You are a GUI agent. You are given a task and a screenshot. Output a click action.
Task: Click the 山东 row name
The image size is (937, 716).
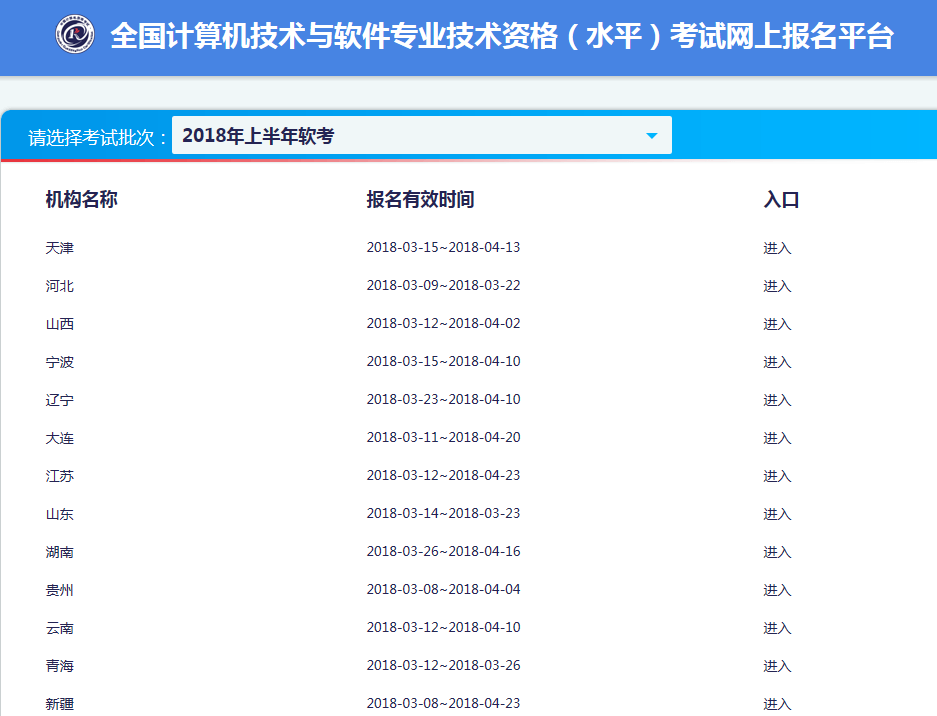pos(60,514)
